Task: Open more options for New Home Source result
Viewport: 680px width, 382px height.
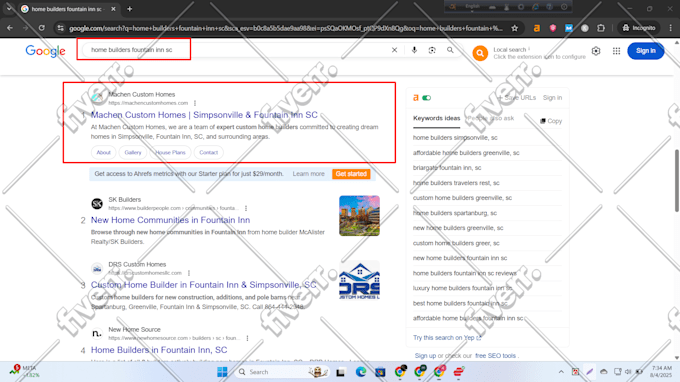Action: tap(247, 338)
